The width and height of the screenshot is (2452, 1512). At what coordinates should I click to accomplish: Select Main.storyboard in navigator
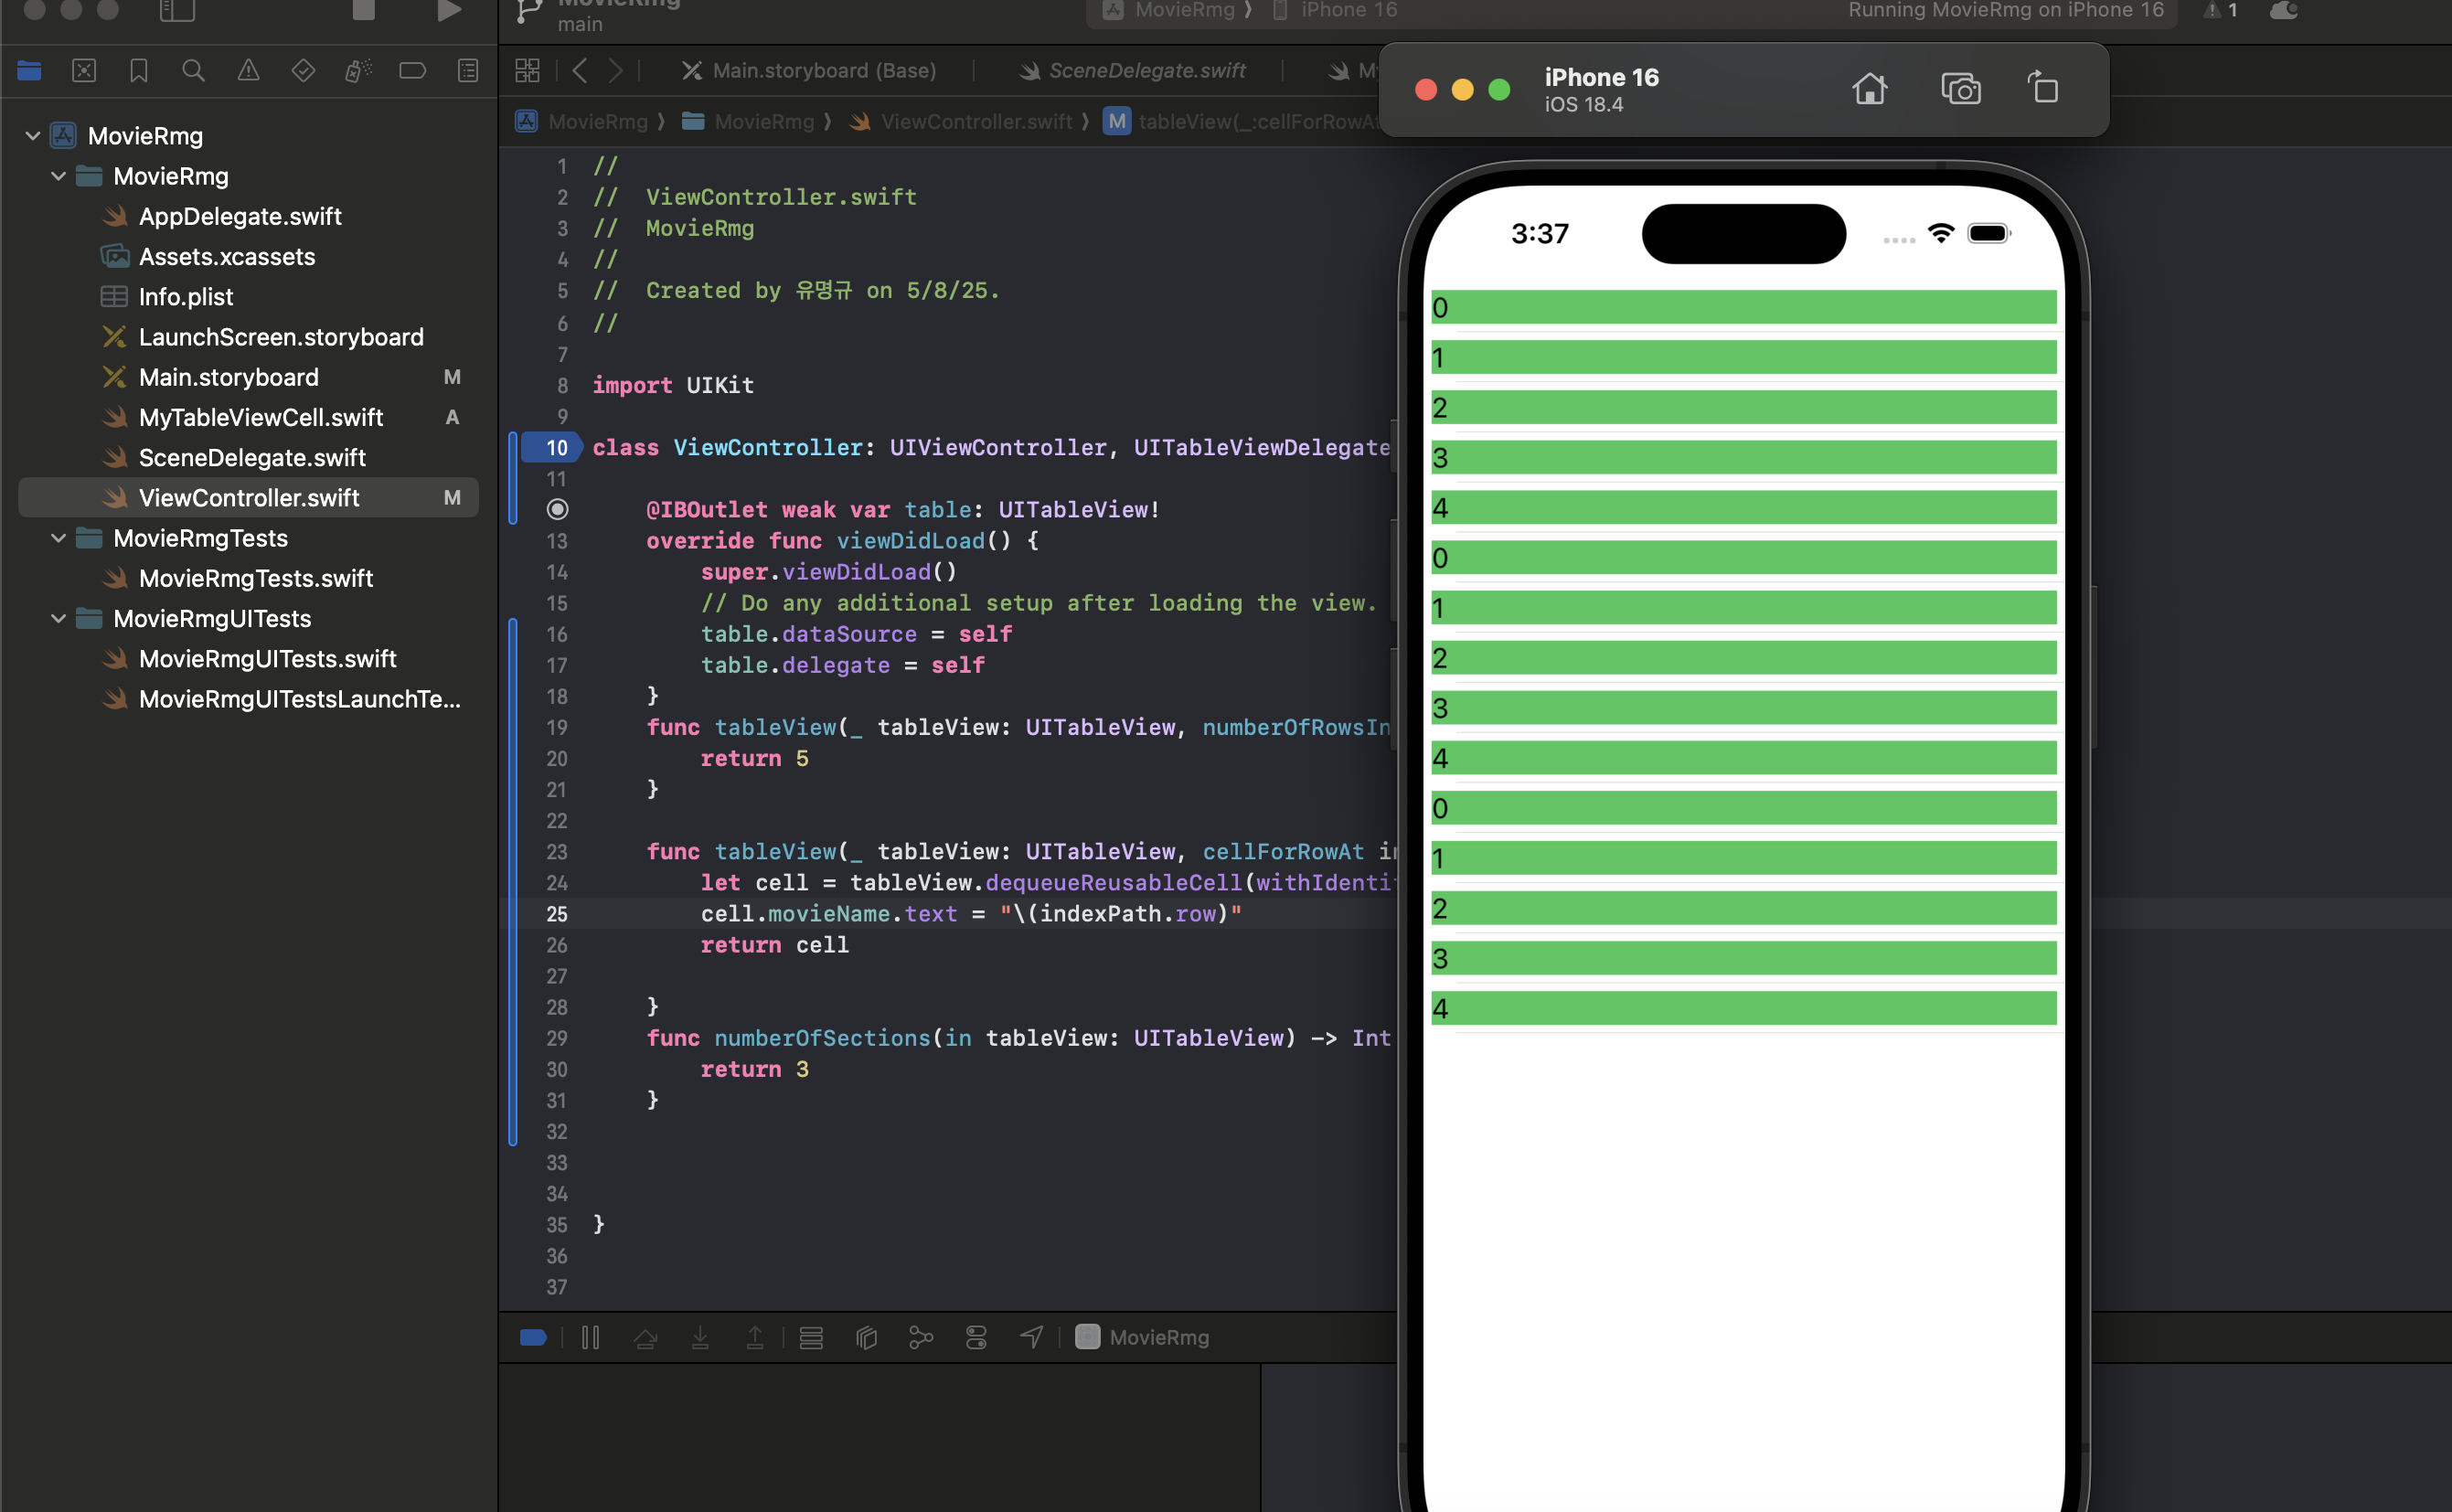[x=229, y=377]
